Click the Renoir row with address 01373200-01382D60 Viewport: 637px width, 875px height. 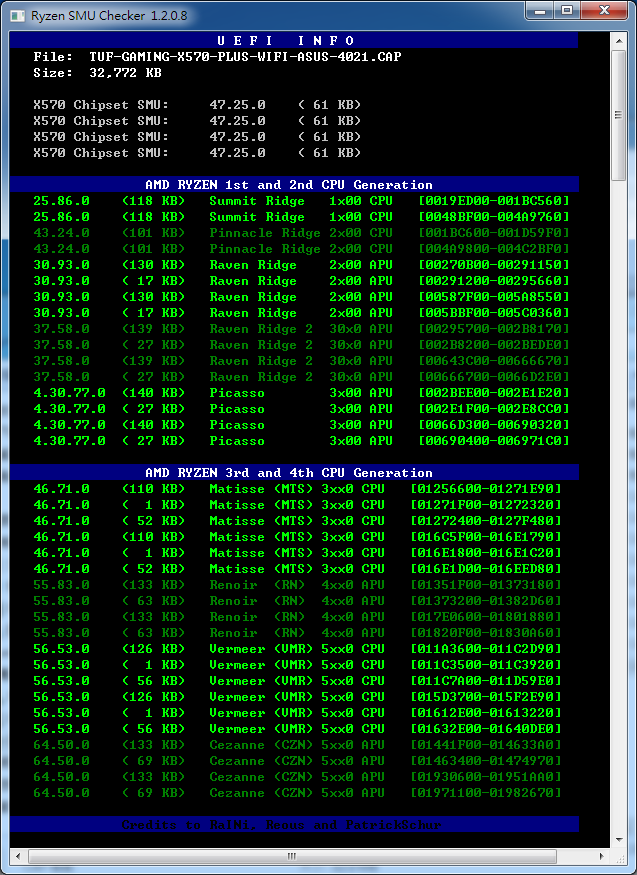297,601
